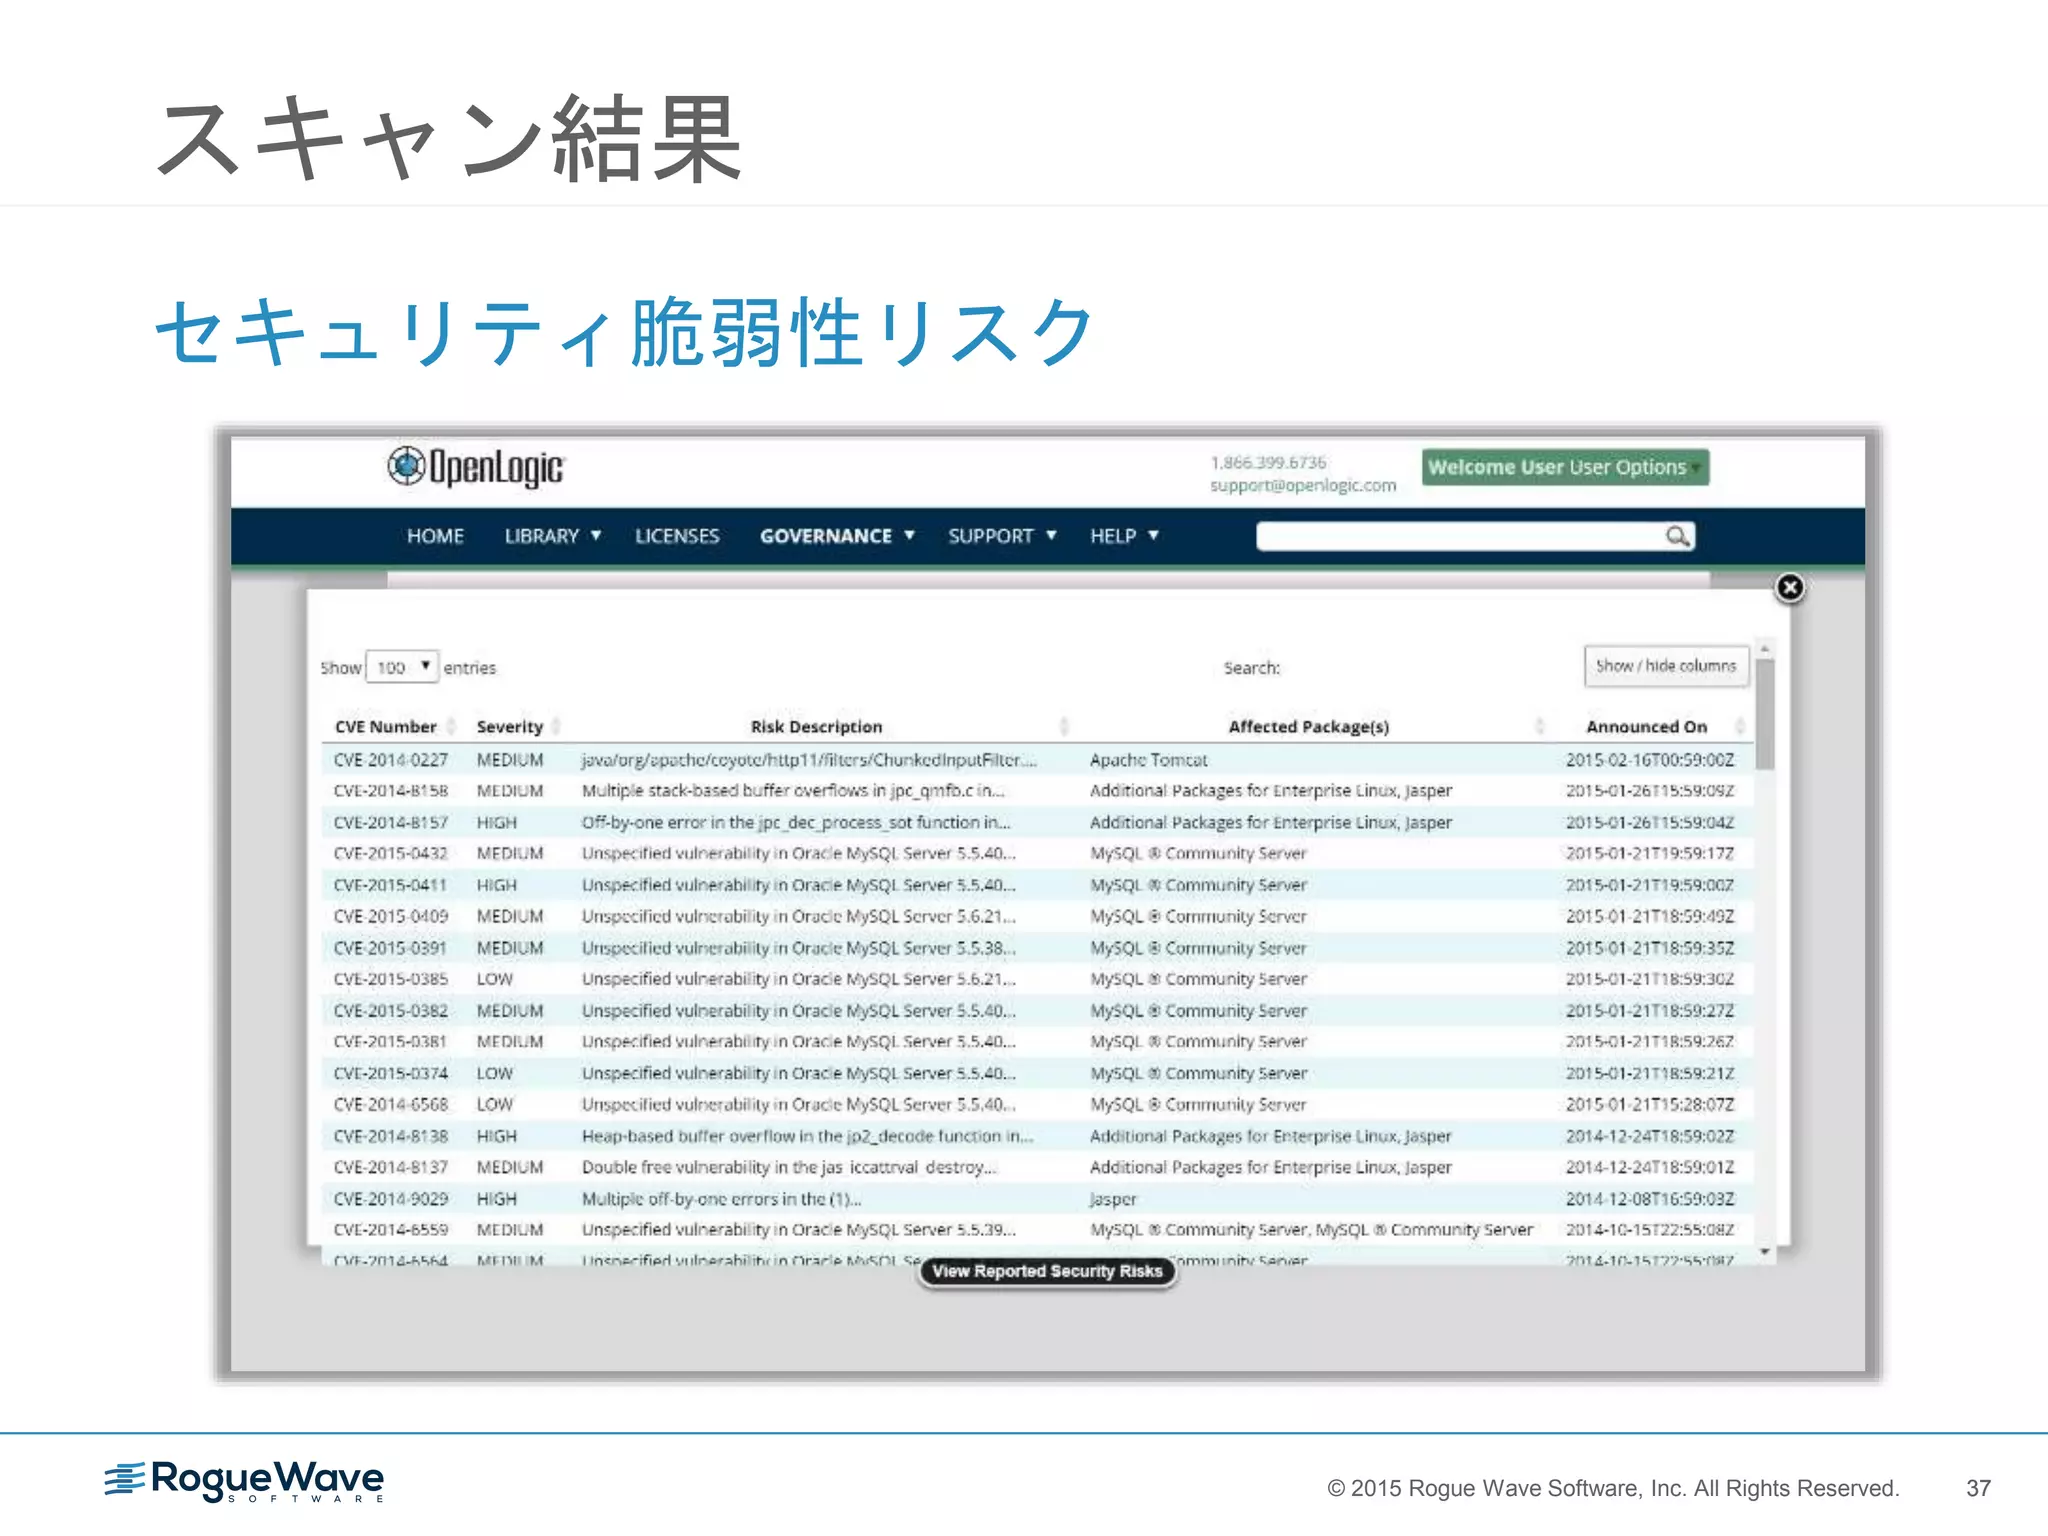The width and height of the screenshot is (2048, 1536).
Task: Click Show / hide columns button
Action: [x=1666, y=666]
